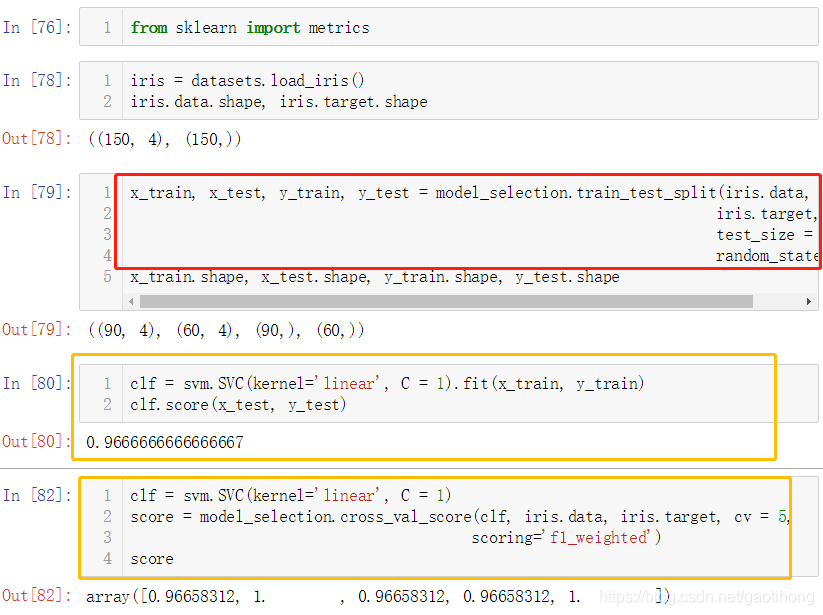Click the cross_val_score line in cell 82
Viewport: 823px width, 615px height.
(x=460, y=517)
